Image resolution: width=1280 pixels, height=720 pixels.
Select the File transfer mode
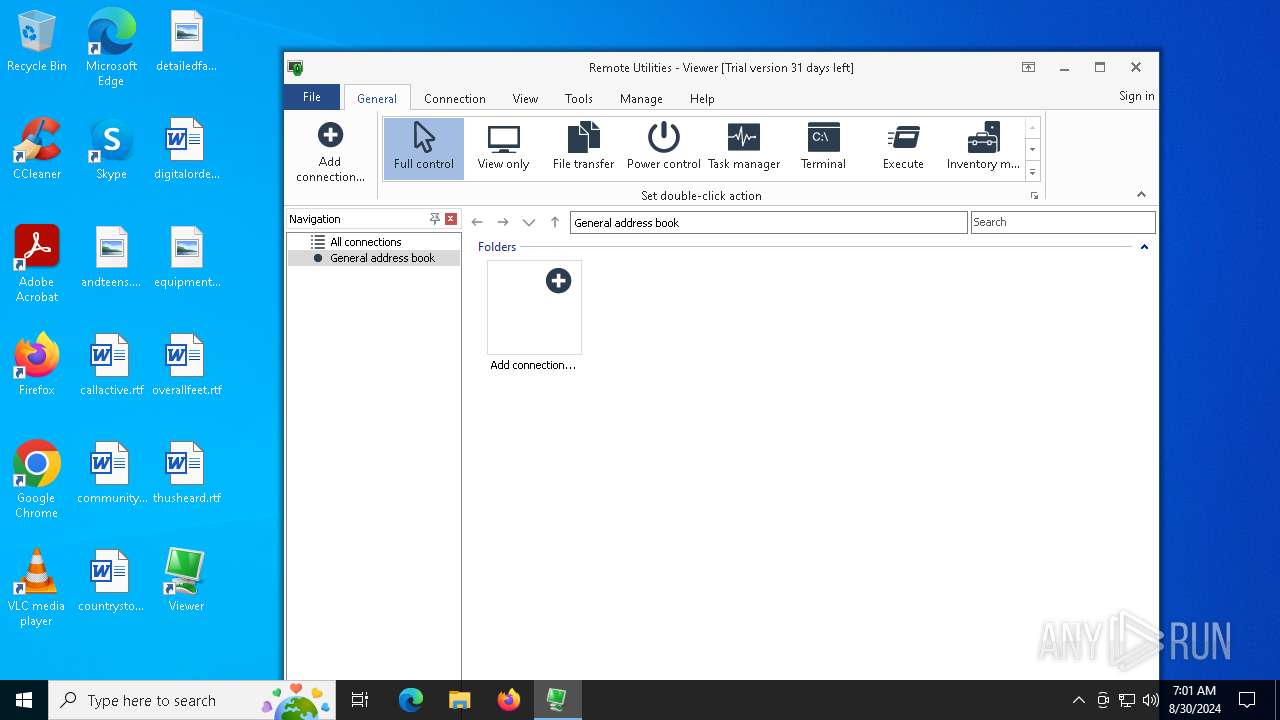click(x=583, y=148)
